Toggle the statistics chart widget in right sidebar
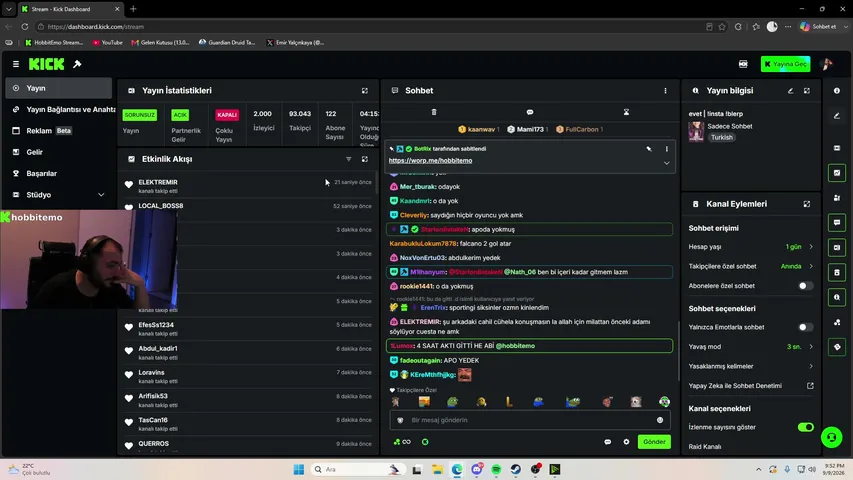This screenshot has height=480, width=853. pyautogui.click(x=837, y=173)
